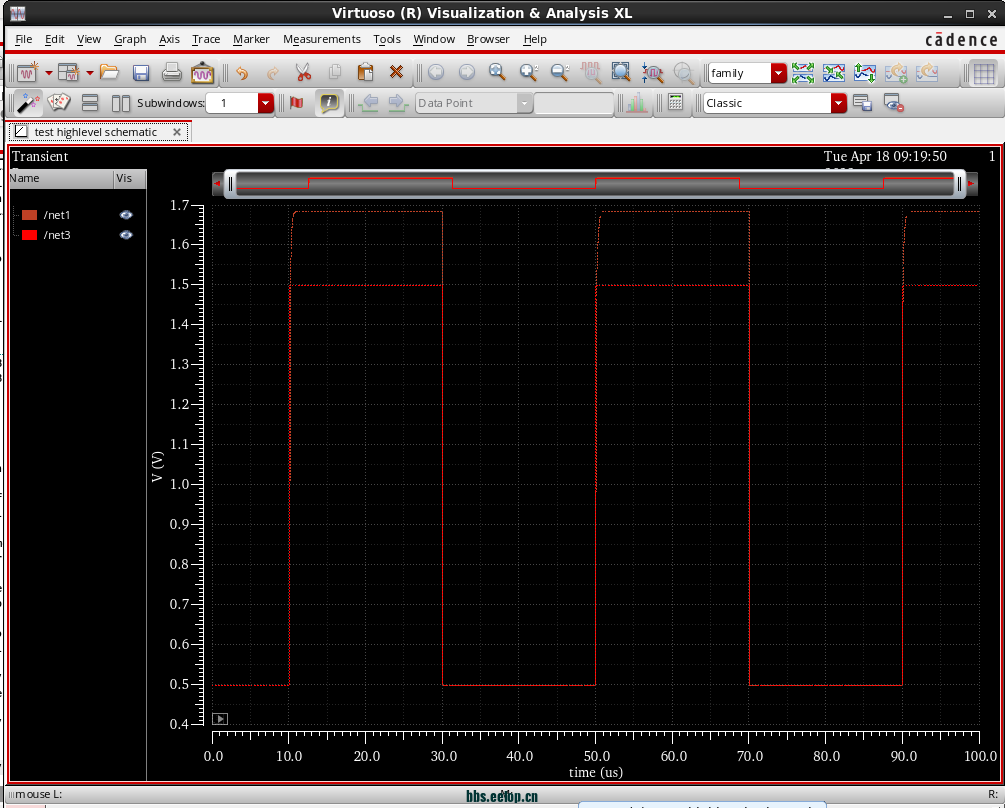Delete with the red X icon

[x=397, y=72]
